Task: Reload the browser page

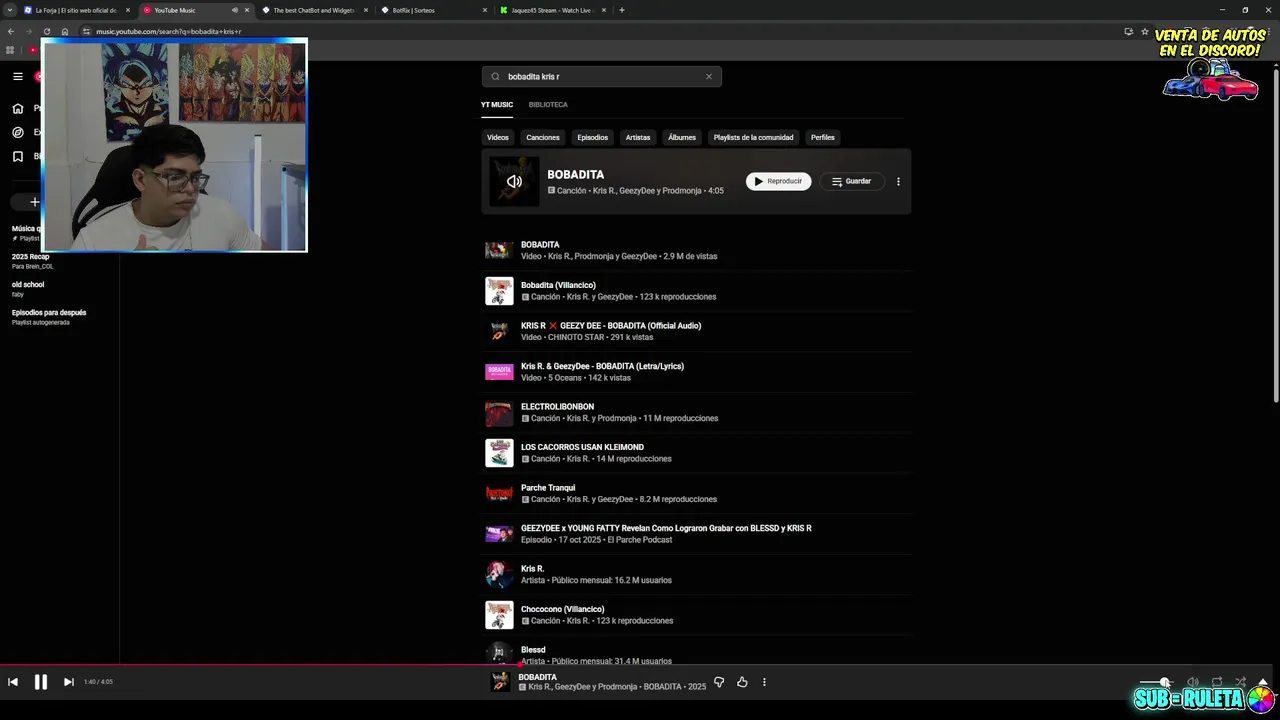Action: [46, 31]
